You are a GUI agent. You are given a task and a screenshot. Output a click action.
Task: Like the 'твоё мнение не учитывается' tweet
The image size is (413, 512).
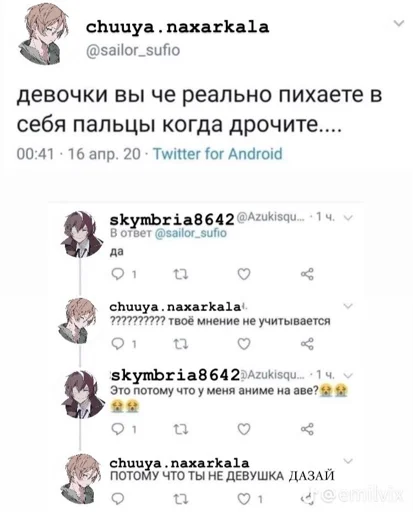(244, 344)
